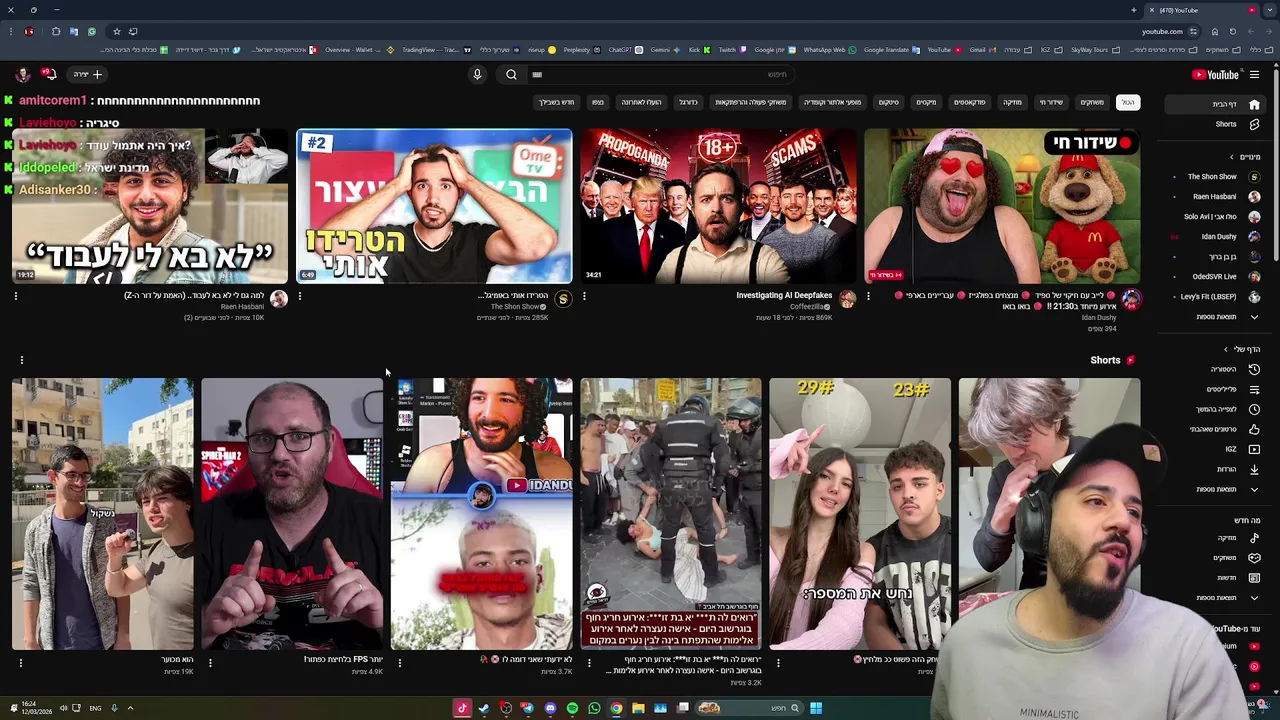The image size is (1280, 720).
Task: Select the 'משחקים' filter chip
Action: [x=1092, y=102]
